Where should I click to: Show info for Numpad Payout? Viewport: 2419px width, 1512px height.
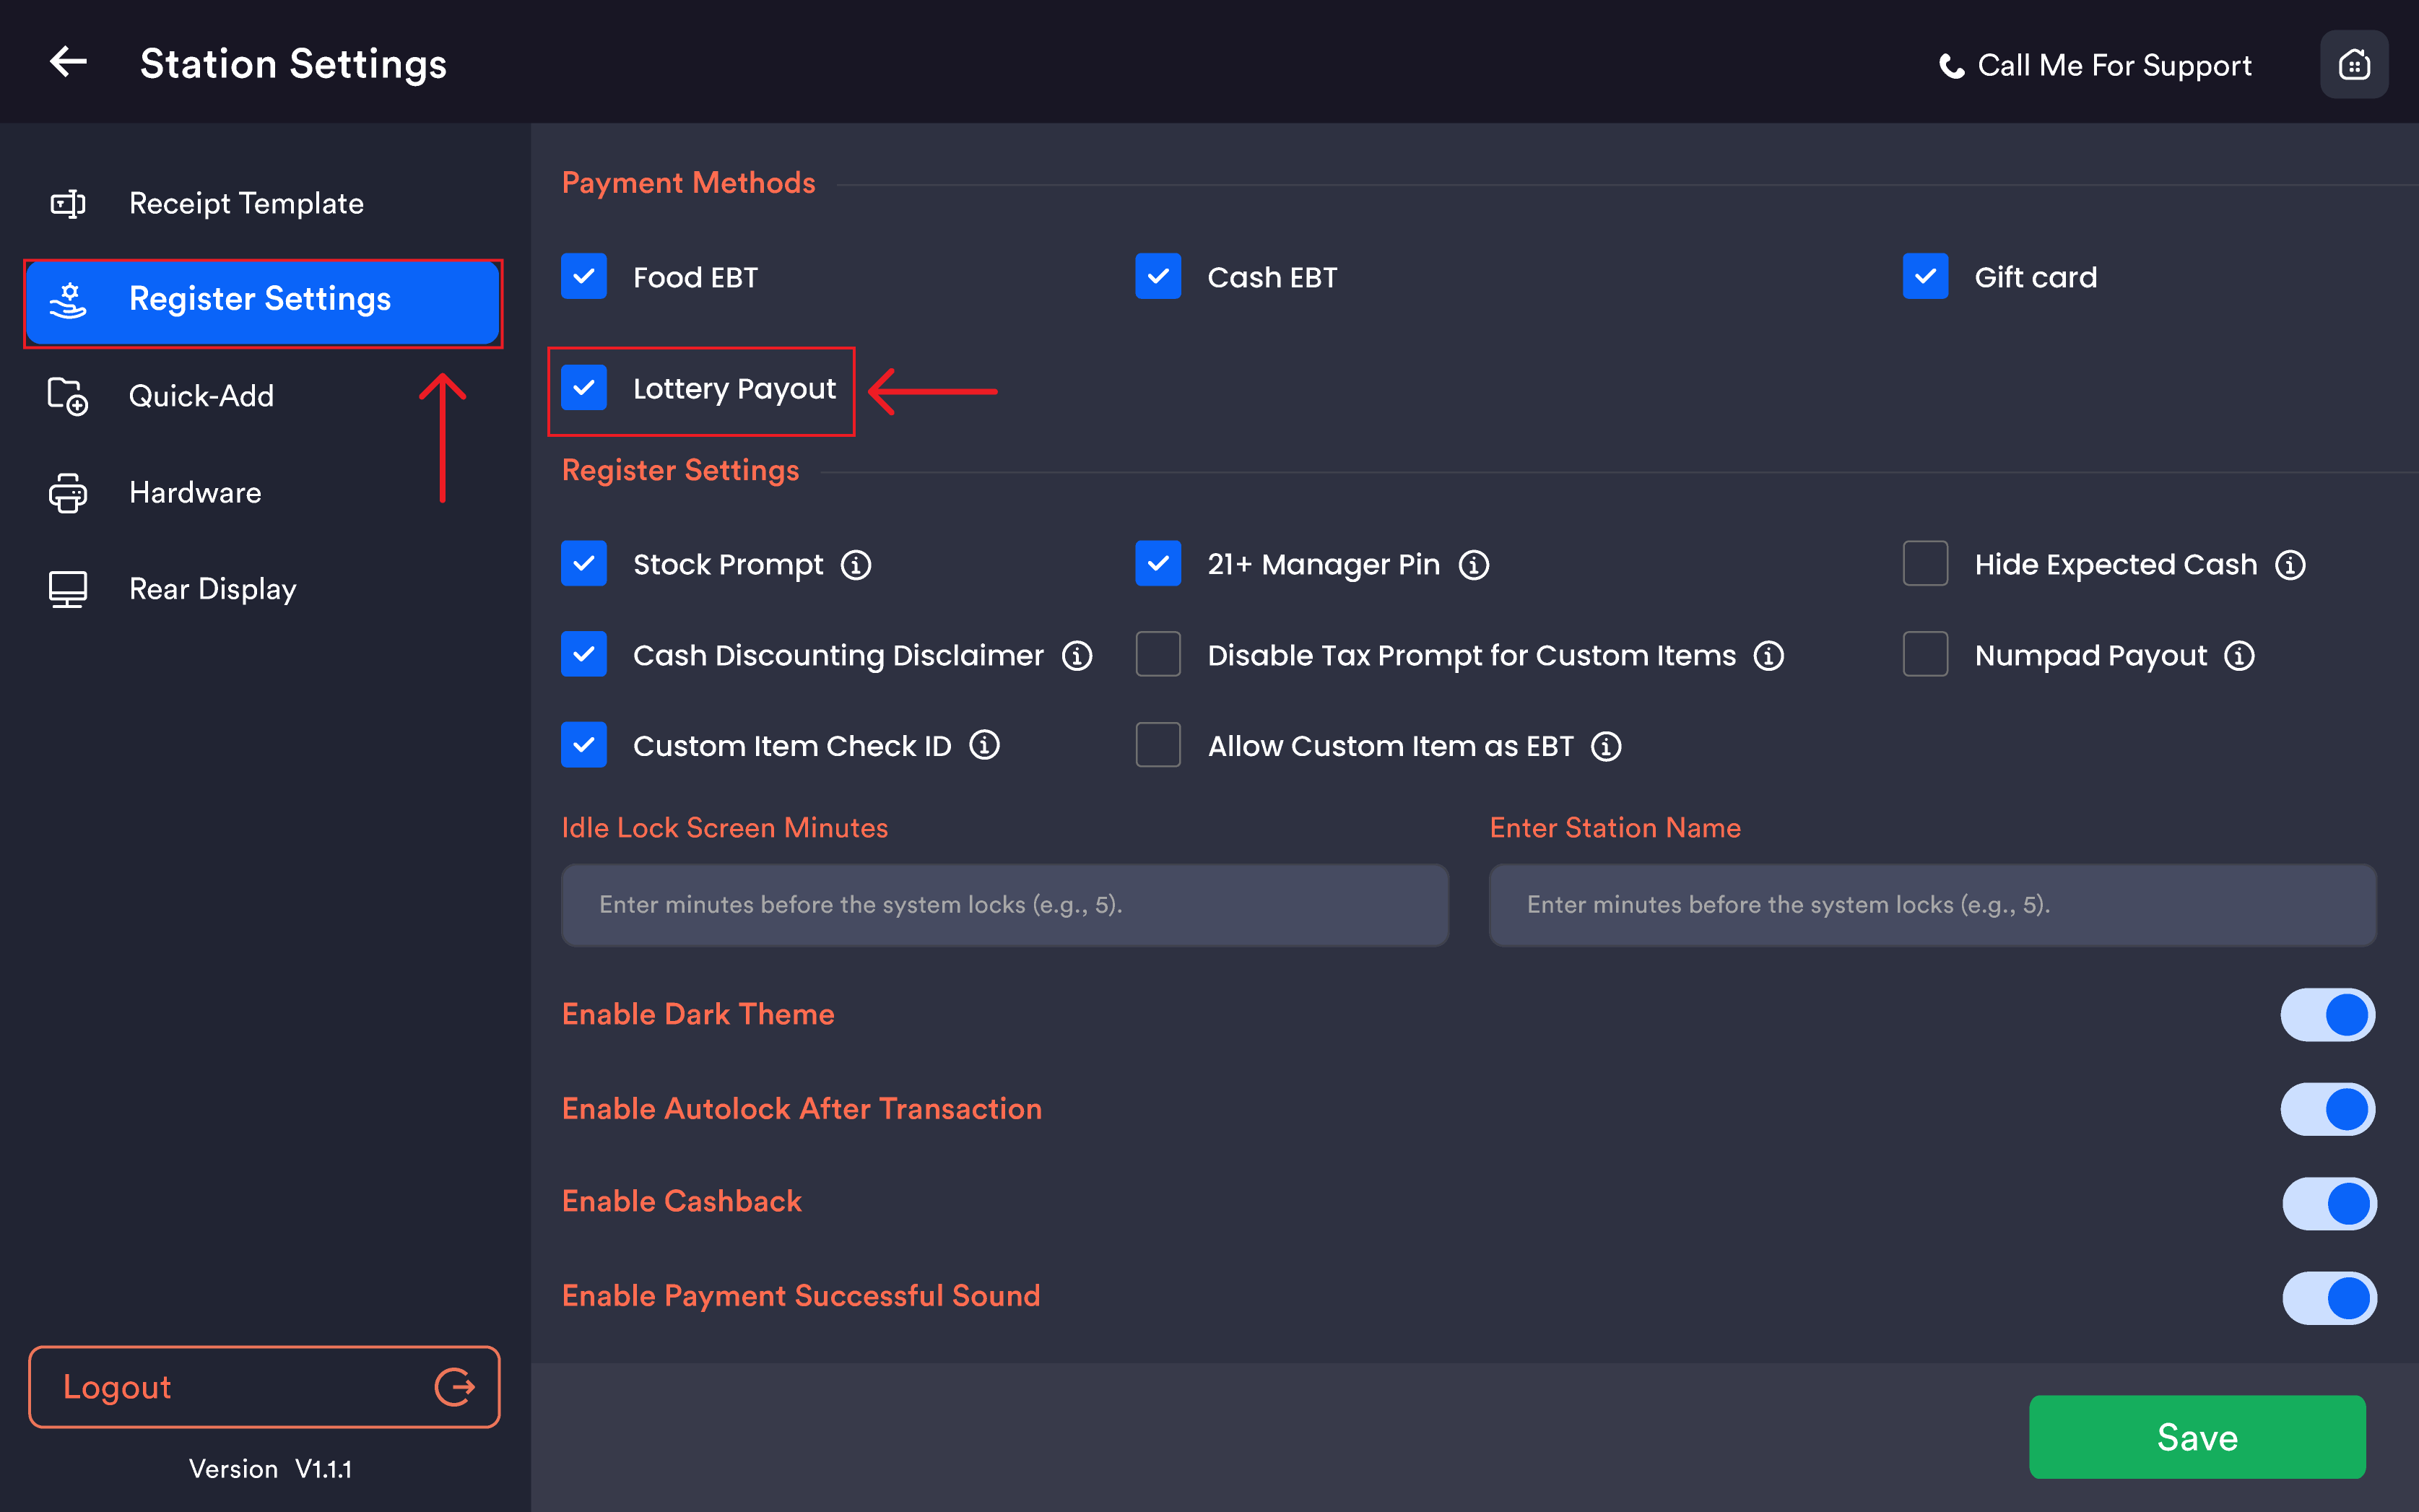2239,656
